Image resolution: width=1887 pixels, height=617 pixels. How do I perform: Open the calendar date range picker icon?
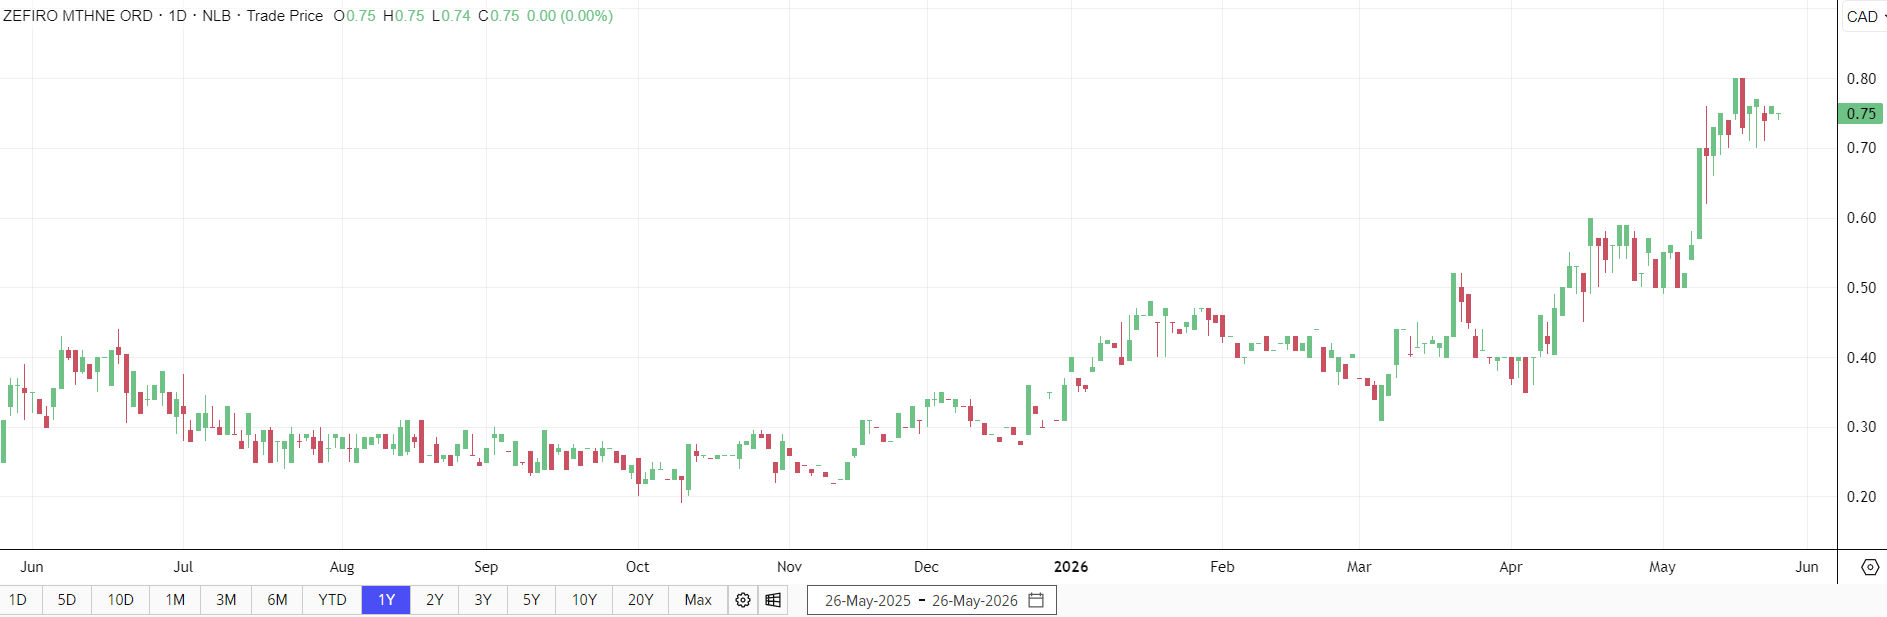pyautogui.click(x=1036, y=600)
